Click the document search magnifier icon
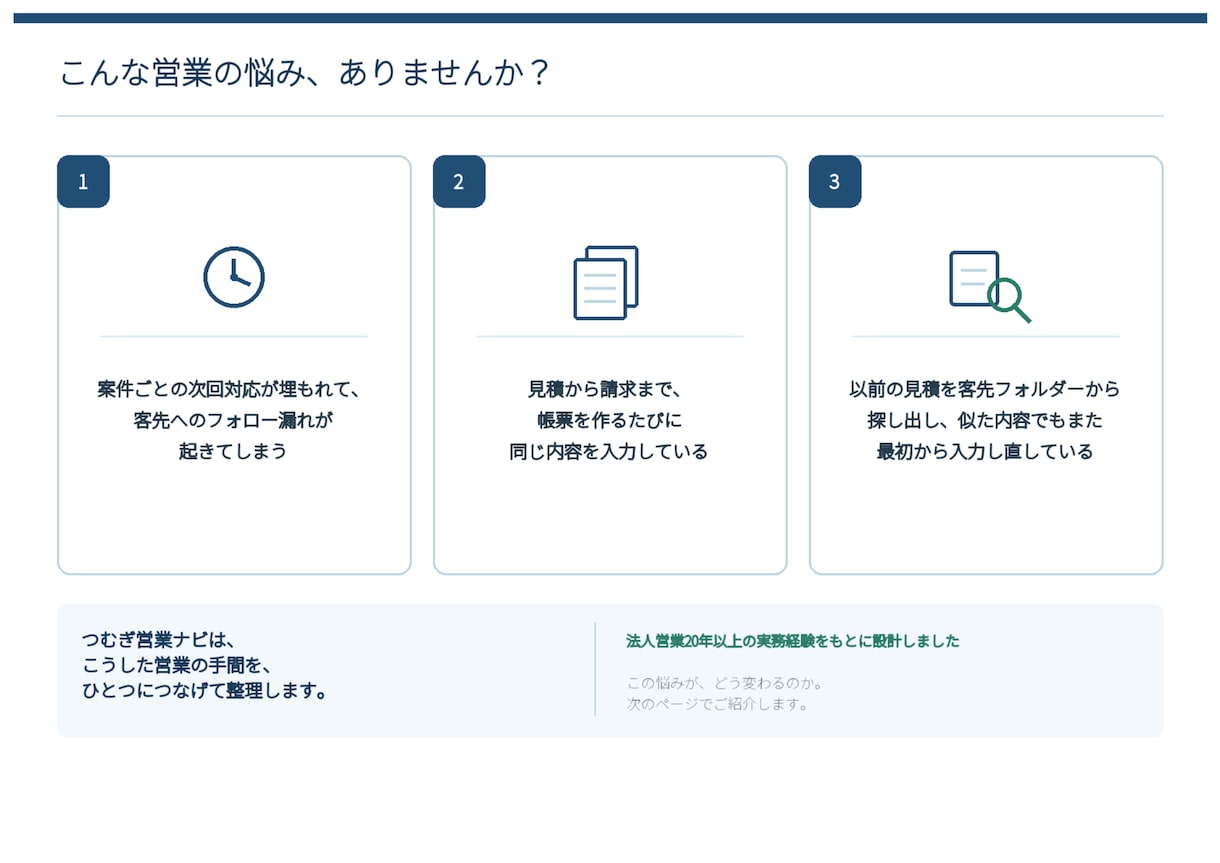The height and width of the screenshot is (863, 1220). 989,286
